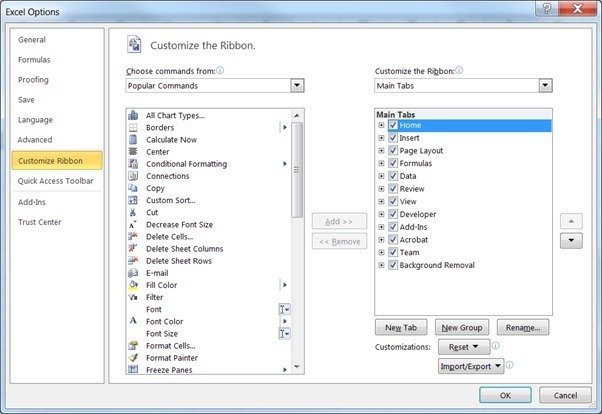The height and width of the screenshot is (414, 602).
Task: Open the Import/Export dropdown button
Action: click(471, 366)
